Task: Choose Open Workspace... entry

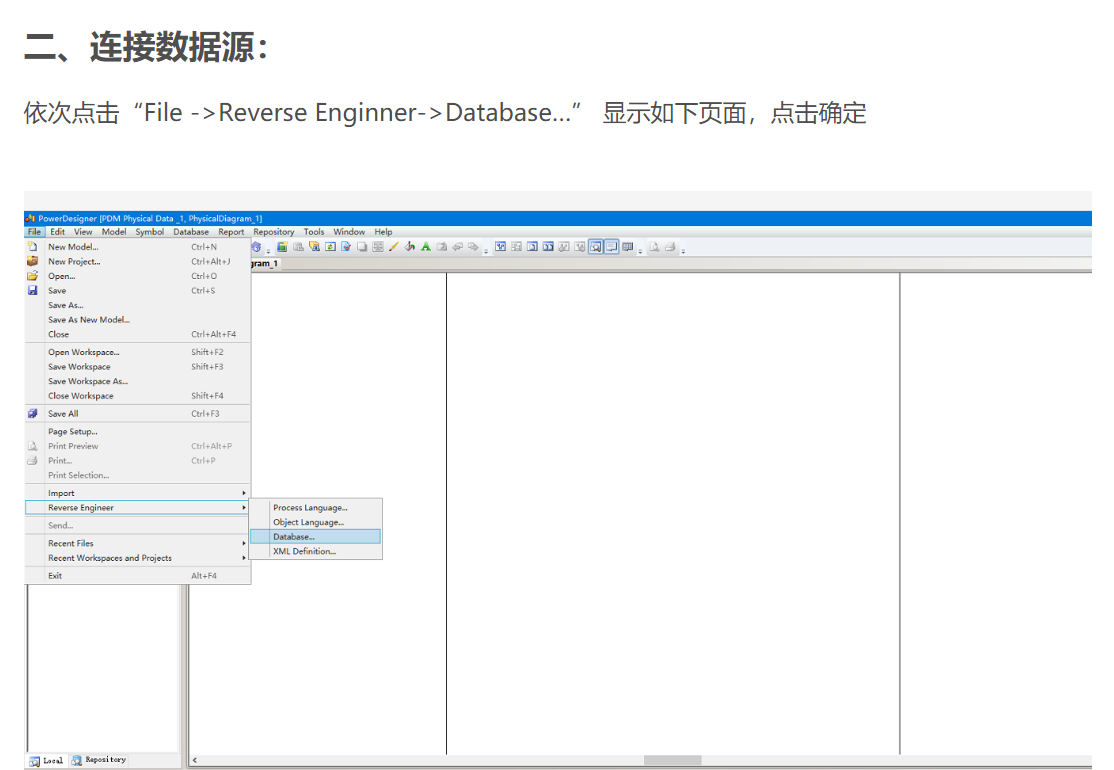Action: click(x=136, y=352)
